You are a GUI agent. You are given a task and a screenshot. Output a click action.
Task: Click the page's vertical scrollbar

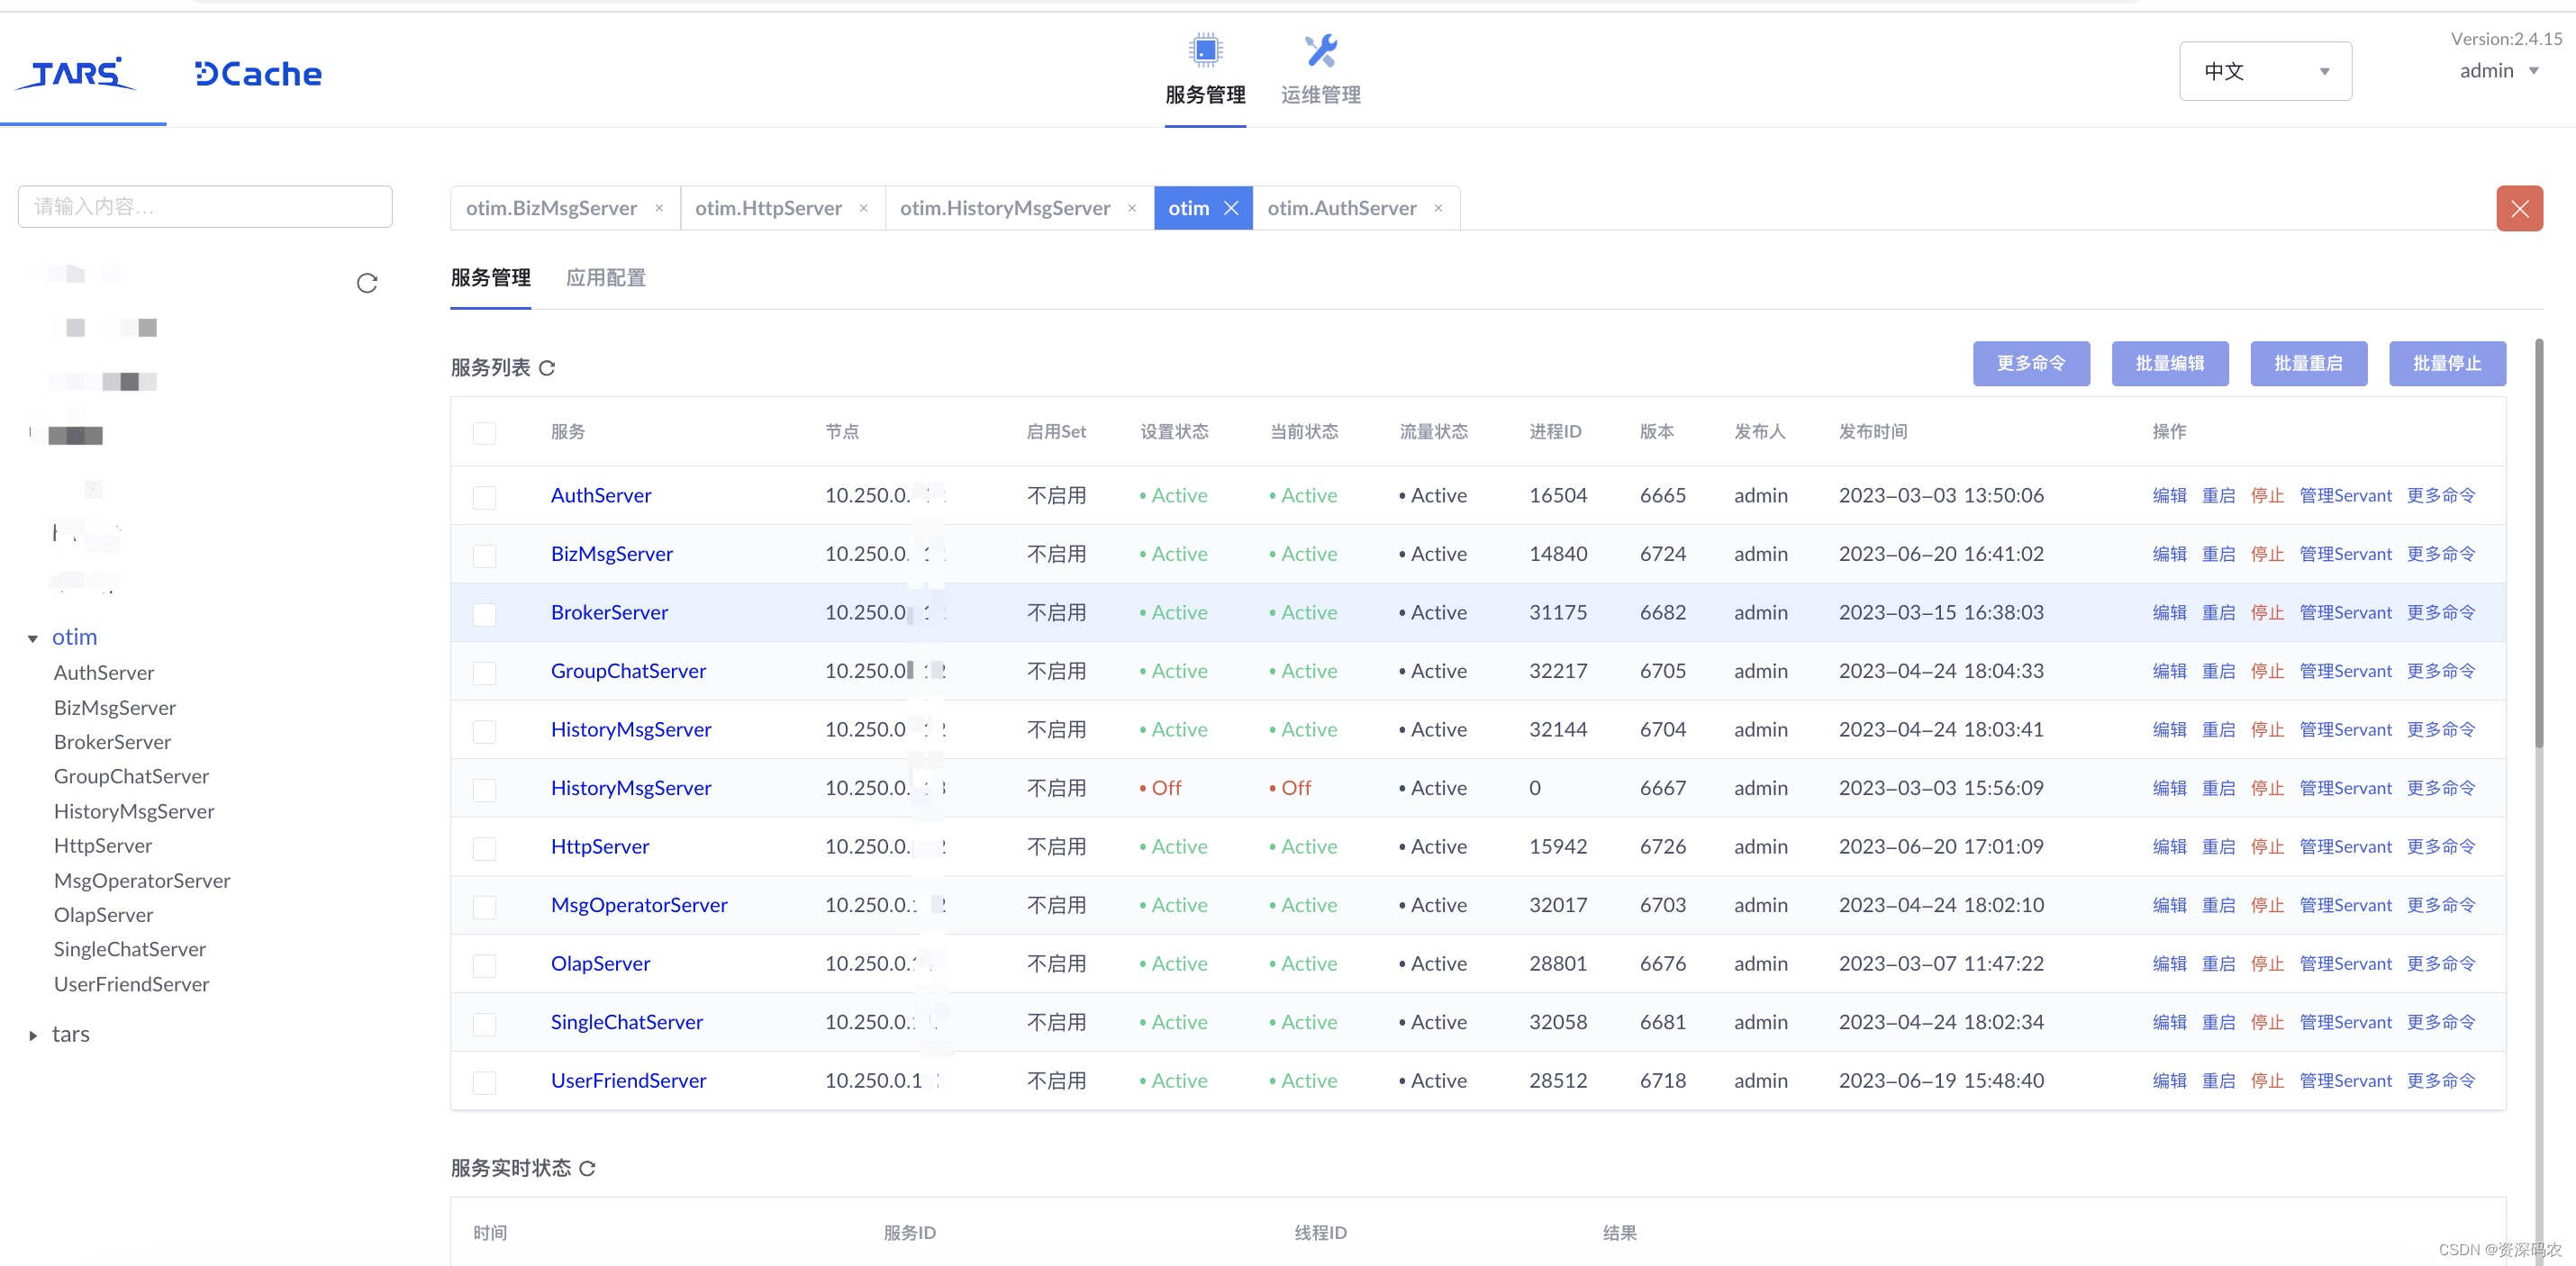[2538, 545]
